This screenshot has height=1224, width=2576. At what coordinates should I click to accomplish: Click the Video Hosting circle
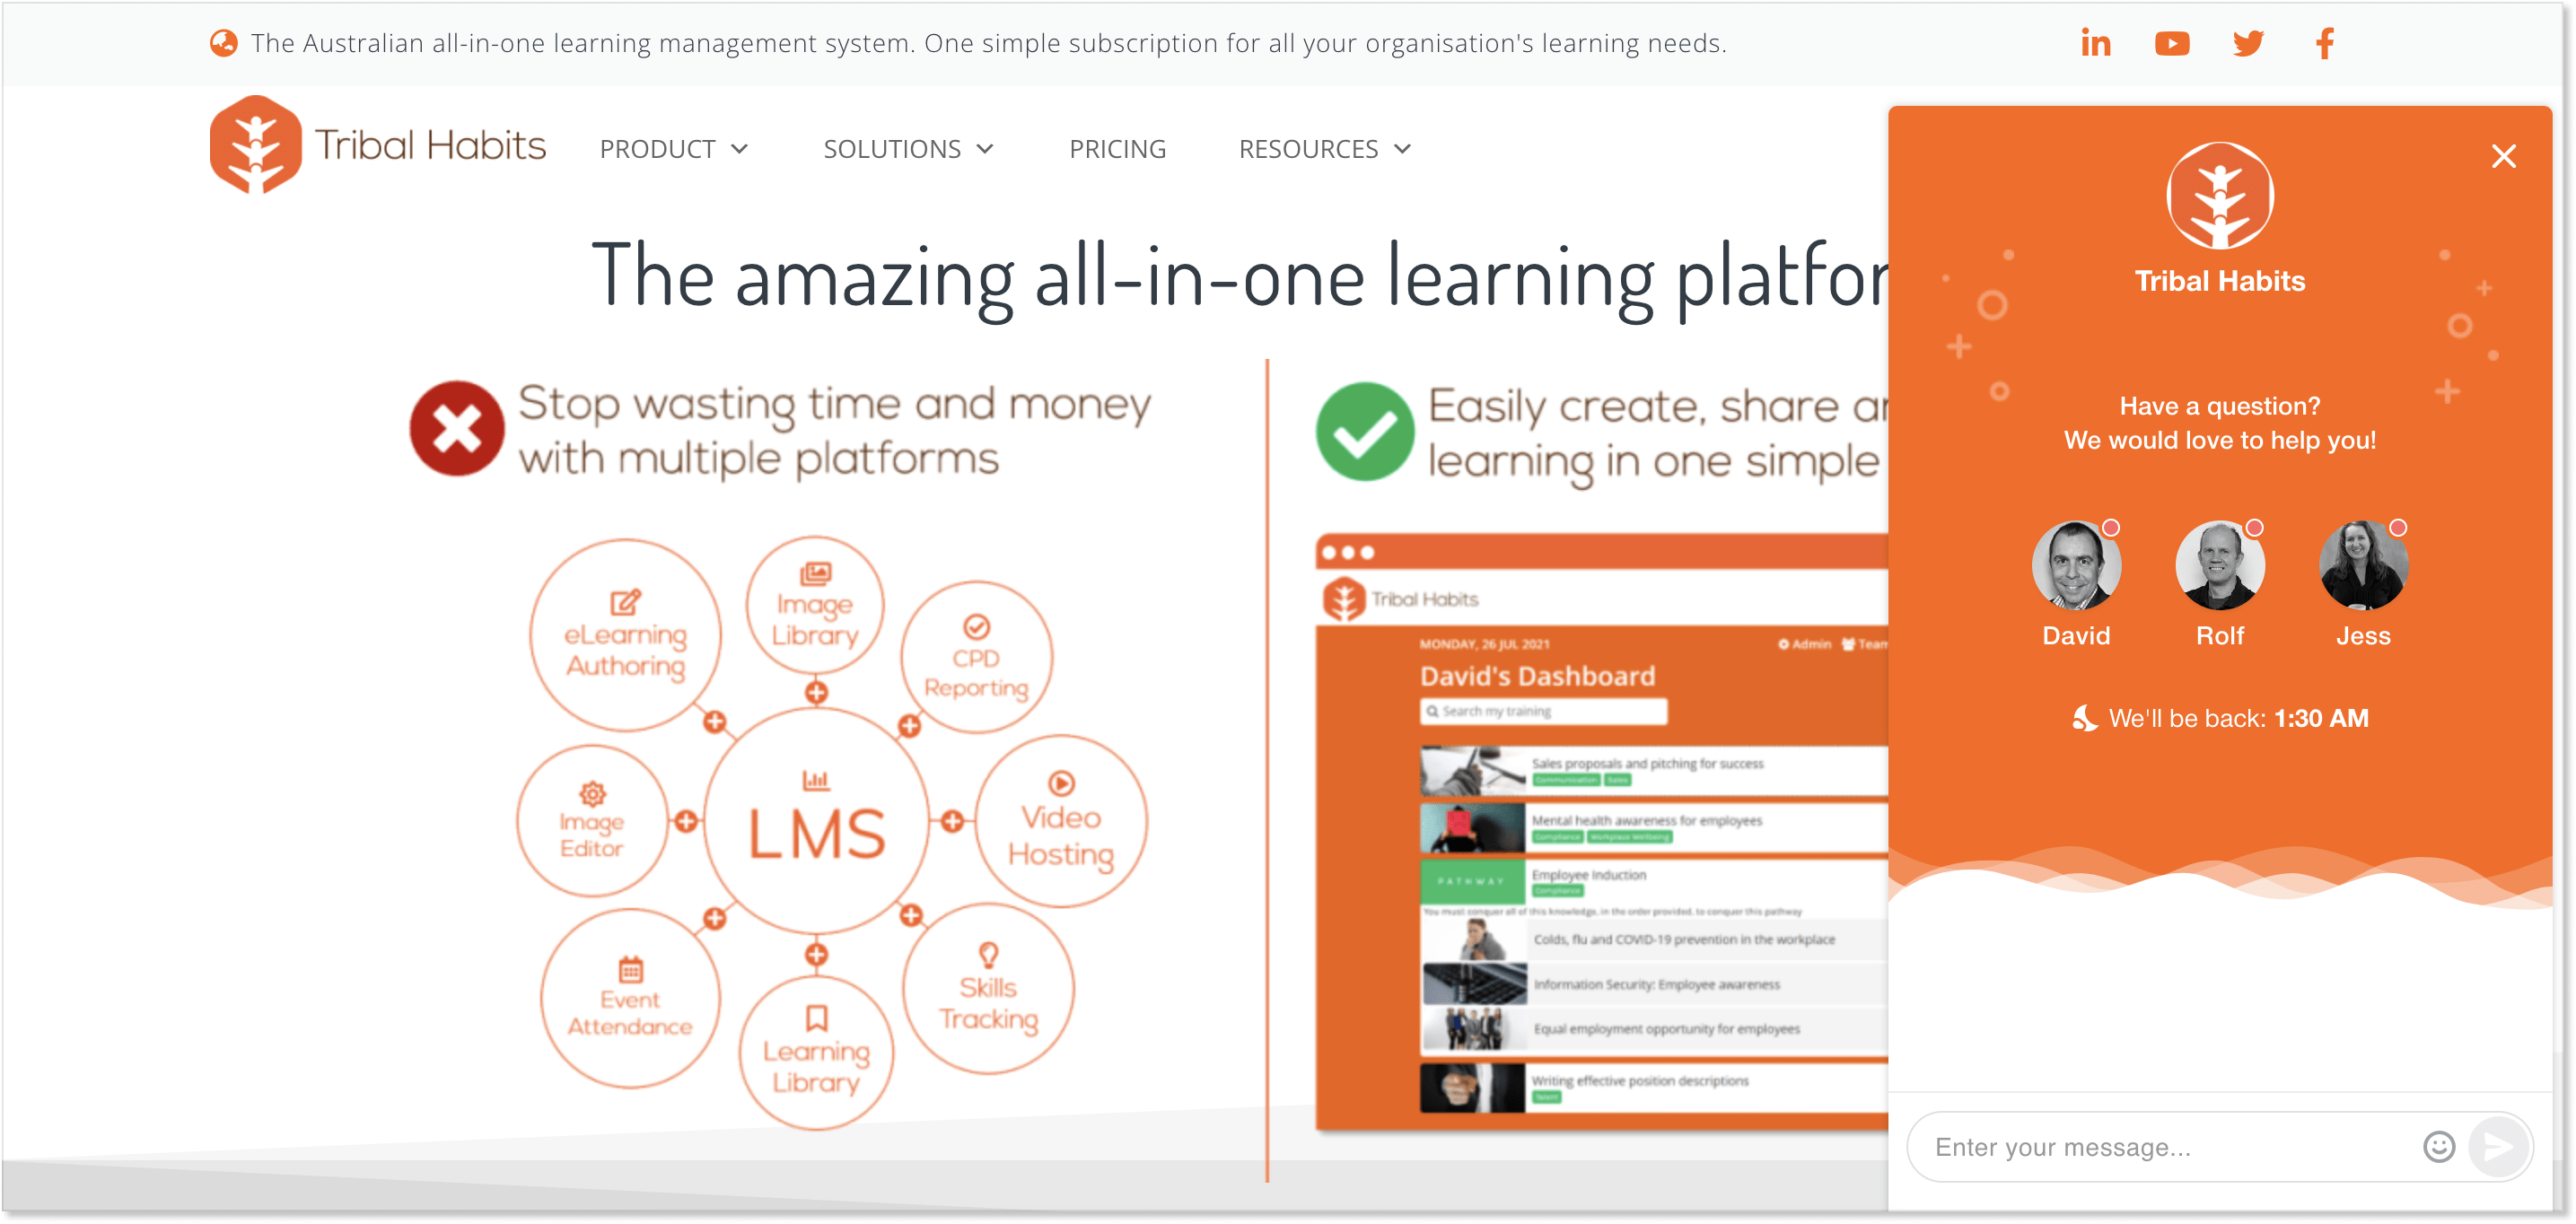(1060, 822)
